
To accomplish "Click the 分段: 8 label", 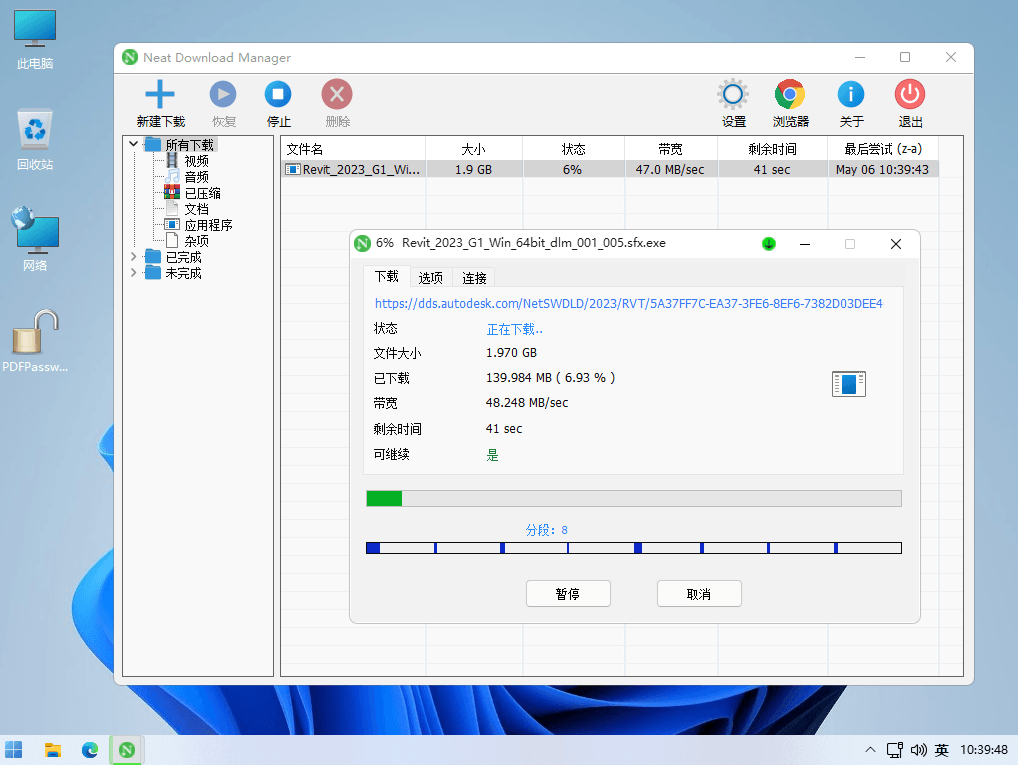I will click(547, 530).
